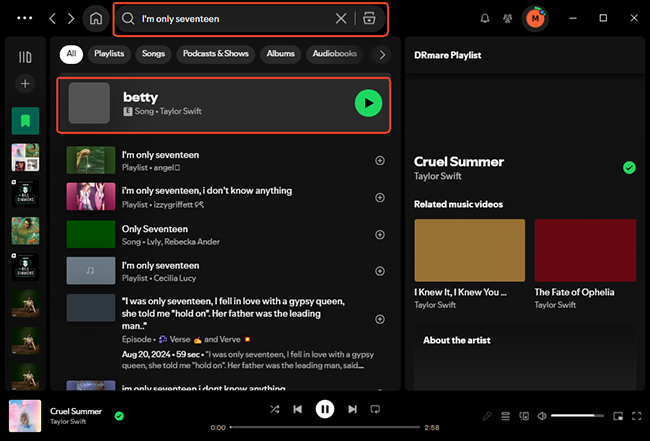Mute the volume speaker icon
This screenshot has width=650, height=441.
tap(542, 416)
